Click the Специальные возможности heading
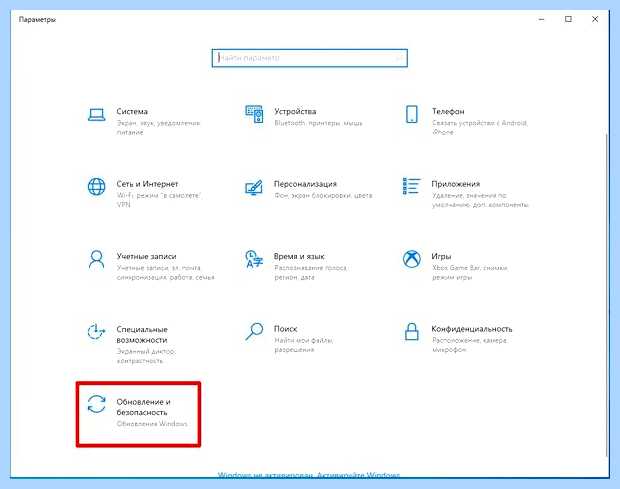620x489 pixels. pyautogui.click(x=142, y=334)
